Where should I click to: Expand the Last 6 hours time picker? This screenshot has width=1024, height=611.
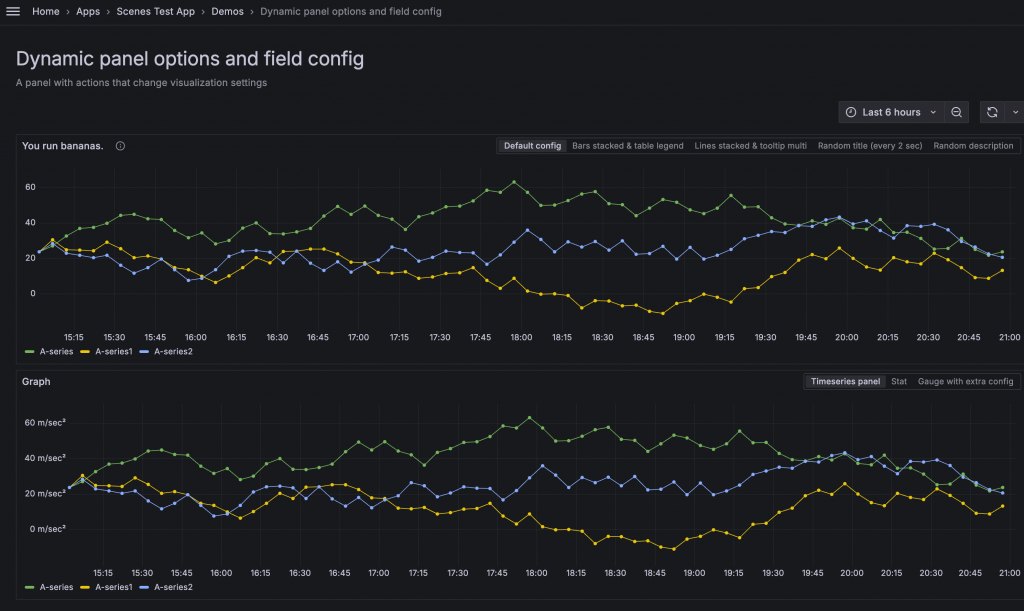click(891, 112)
